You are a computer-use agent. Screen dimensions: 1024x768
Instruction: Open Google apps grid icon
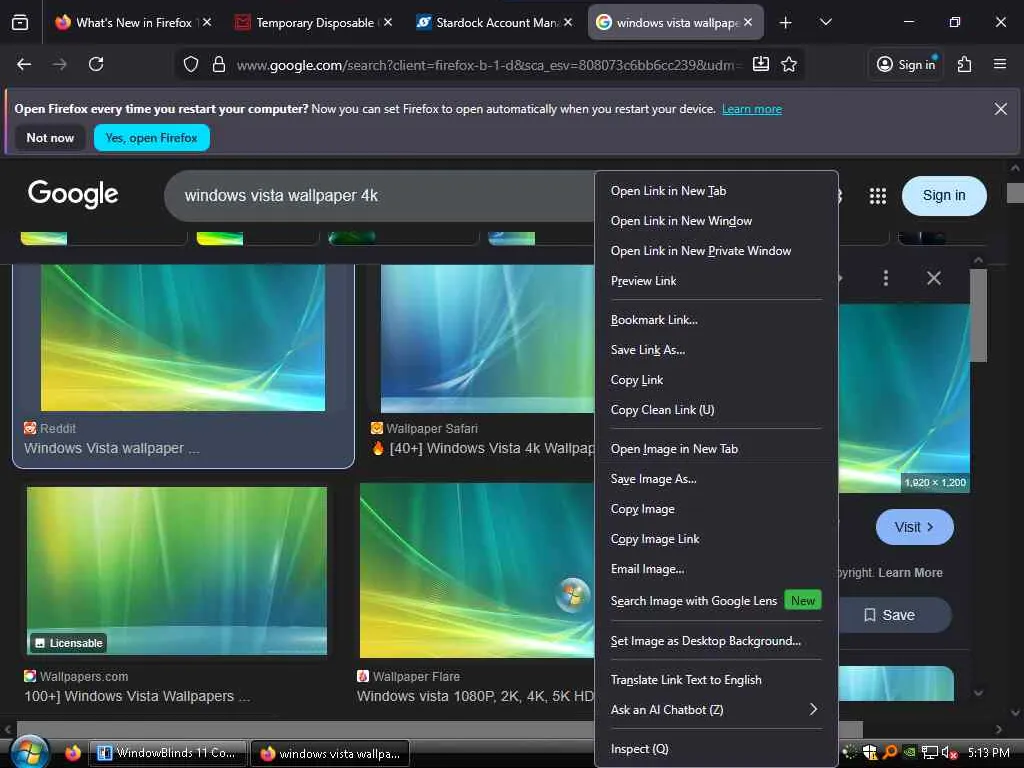pyautogui.click(x=878, y=195)
